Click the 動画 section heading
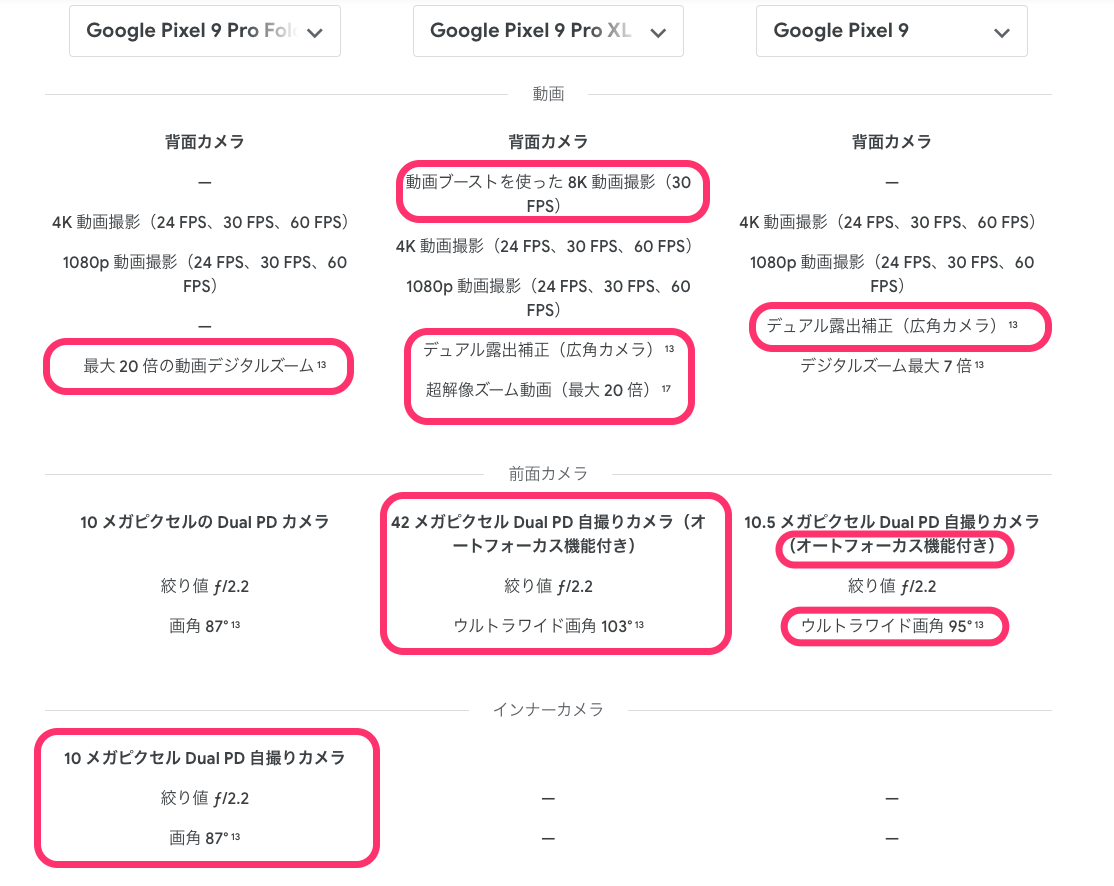This screenshot has height=886, width=1114. point(548,94)
